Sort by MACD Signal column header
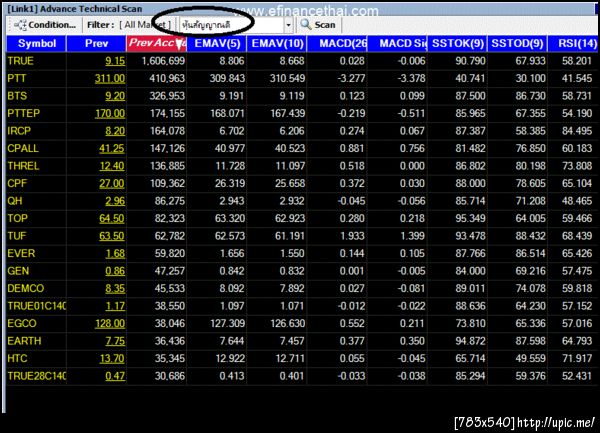600x433 pixels. tap(398, 43)
